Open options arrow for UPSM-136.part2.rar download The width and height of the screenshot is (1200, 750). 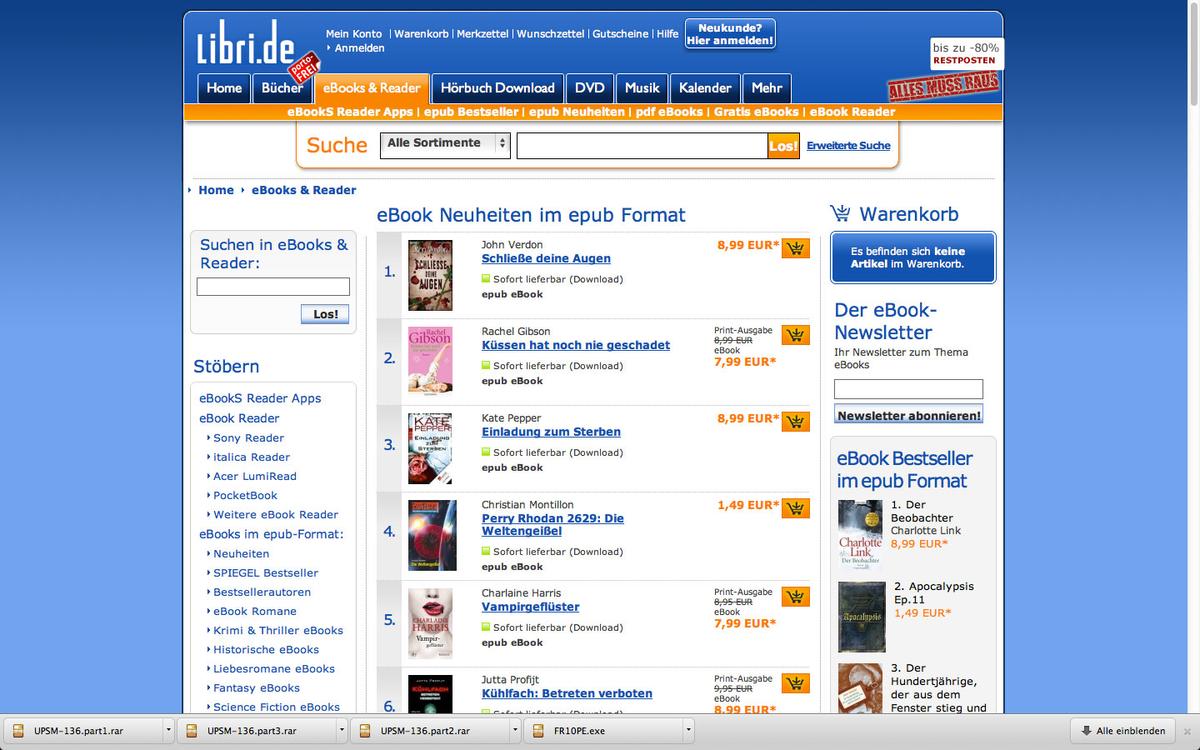[514, 731]
